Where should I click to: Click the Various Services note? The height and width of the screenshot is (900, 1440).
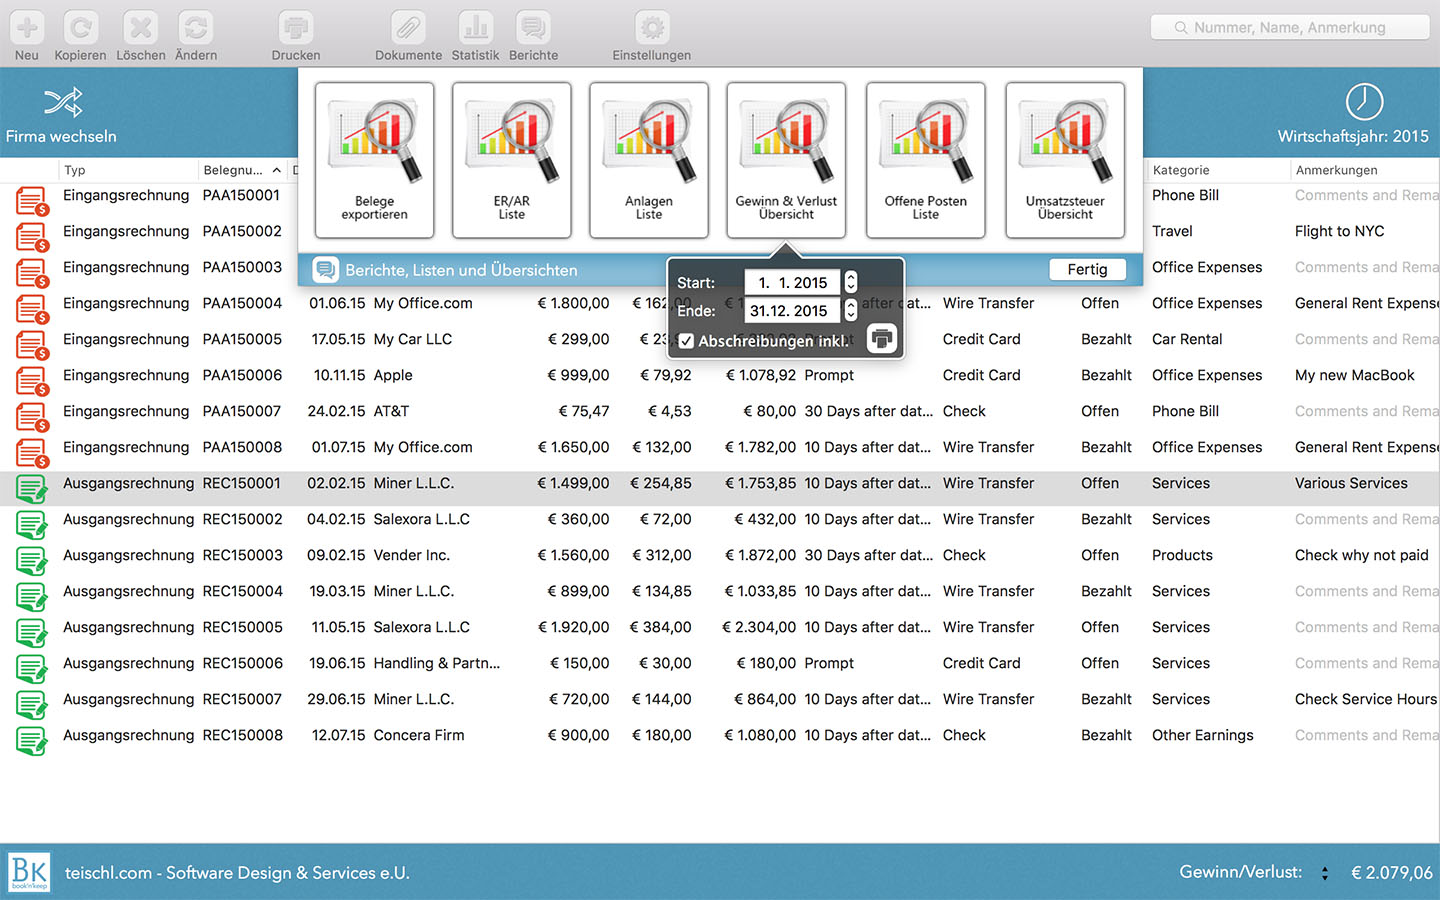[x=1351, y=483]
